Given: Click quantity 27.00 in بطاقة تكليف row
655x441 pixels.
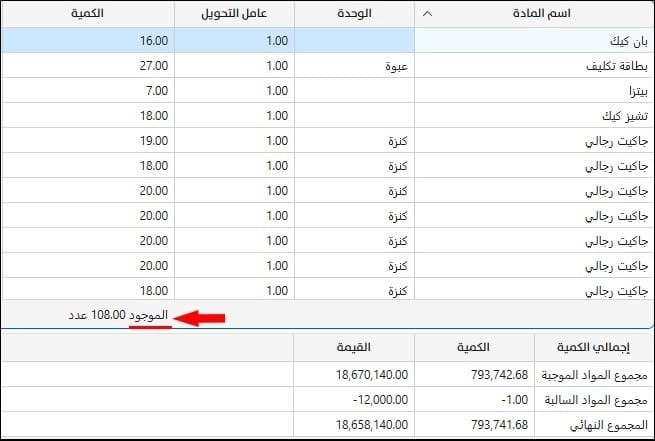Looking at the screenshot, I should tap(88, 66).
